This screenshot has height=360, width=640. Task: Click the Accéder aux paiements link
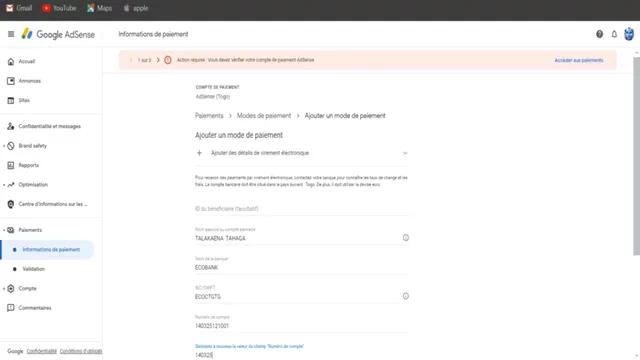tap(578, 60)
